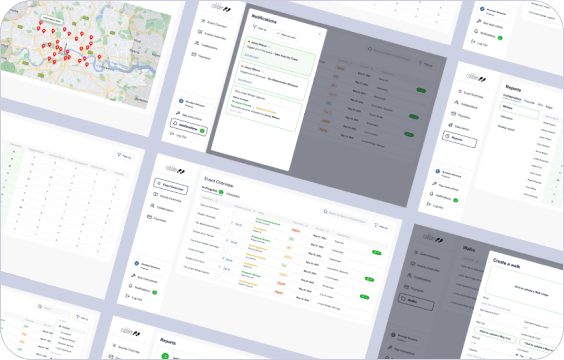Open Filter by on the left numeric table
This screenshot has height=360, width=564.
(x=125, y=156)
